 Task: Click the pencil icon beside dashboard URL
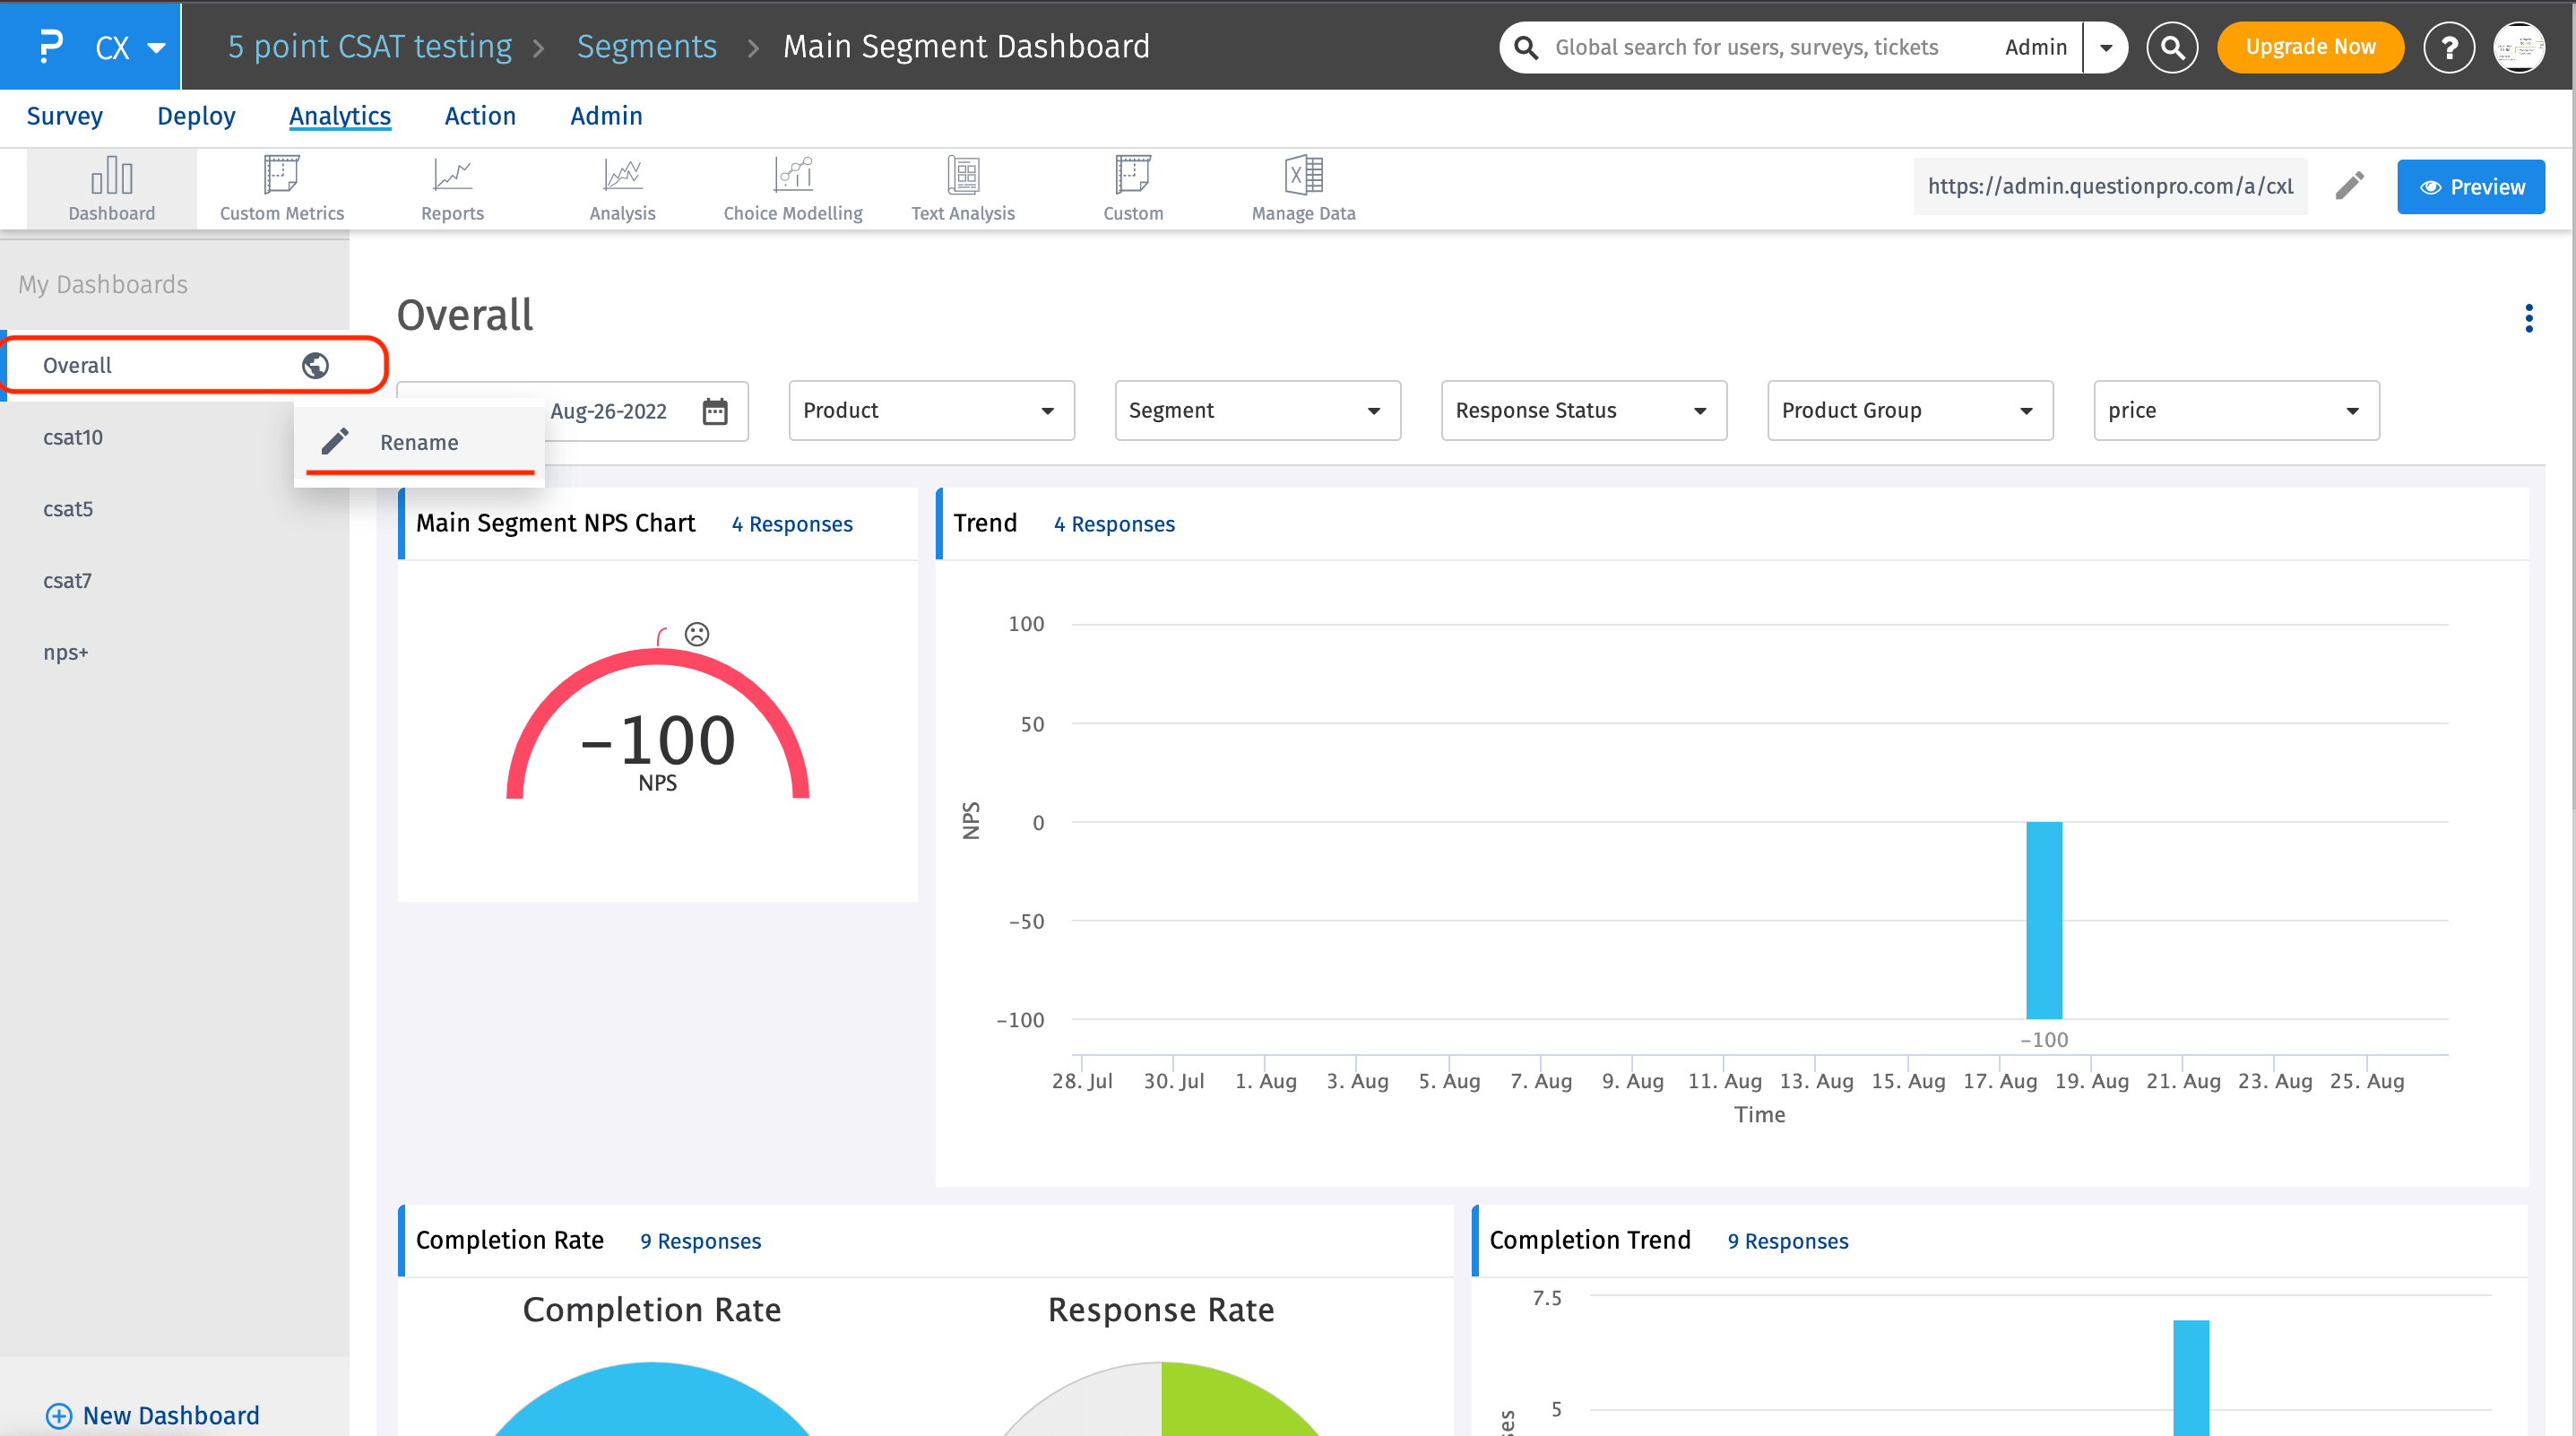[2349, 186]
